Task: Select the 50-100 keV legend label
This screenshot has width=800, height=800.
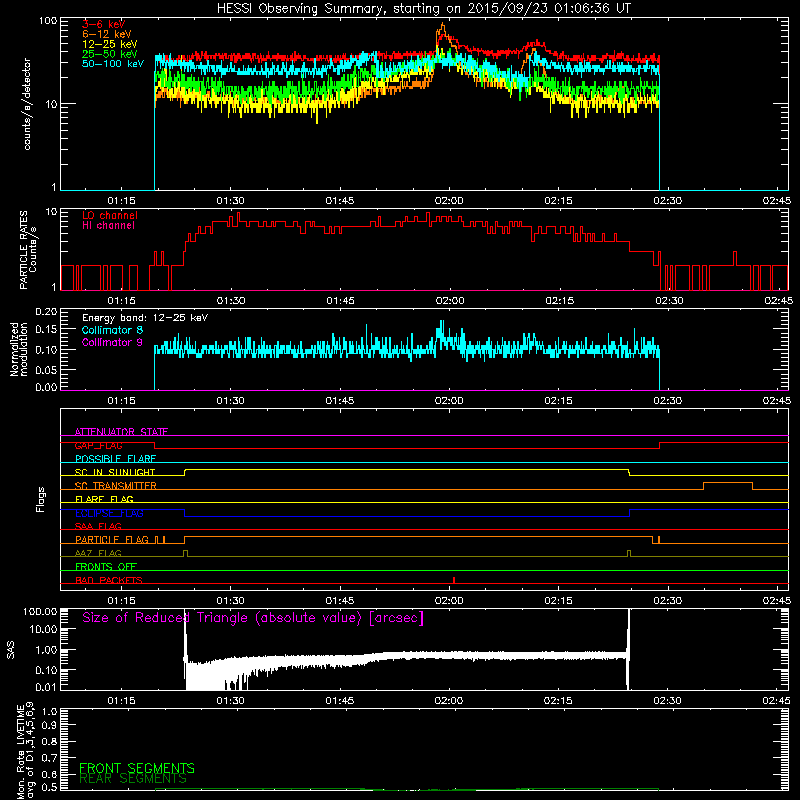Action: tap(113, 64)
